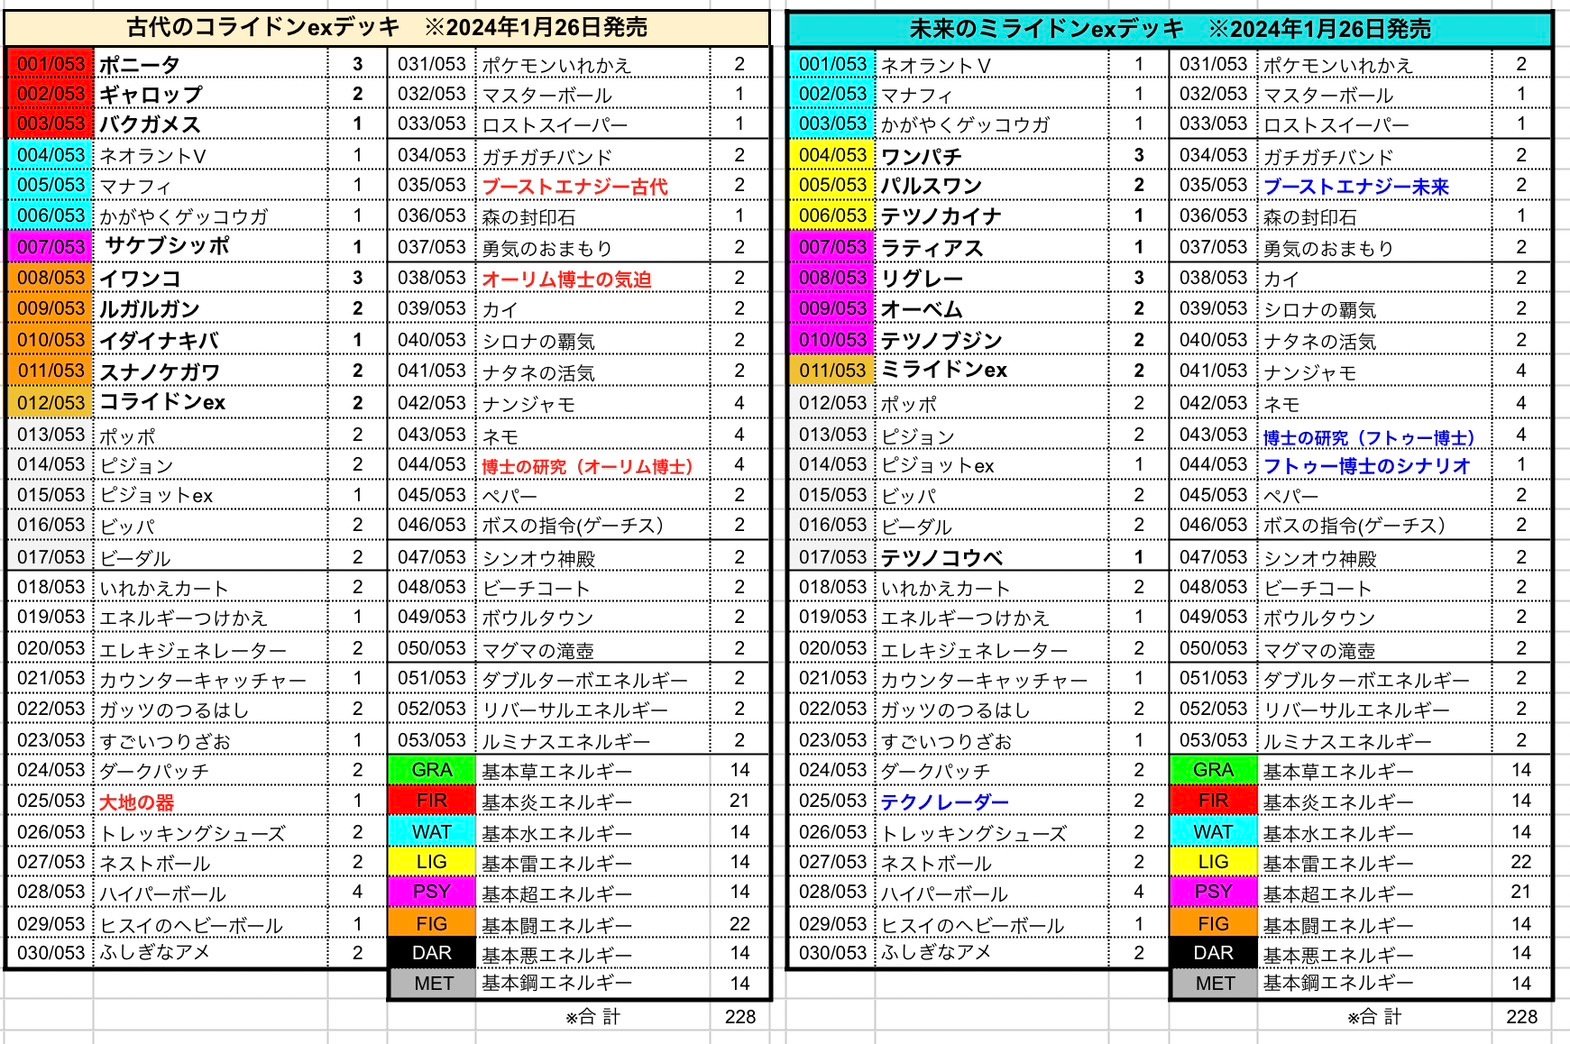The image size is (1570, 1044).
Task: Select the black DAR cell in ミライドン deck
Action: [x=1213, y=954]
